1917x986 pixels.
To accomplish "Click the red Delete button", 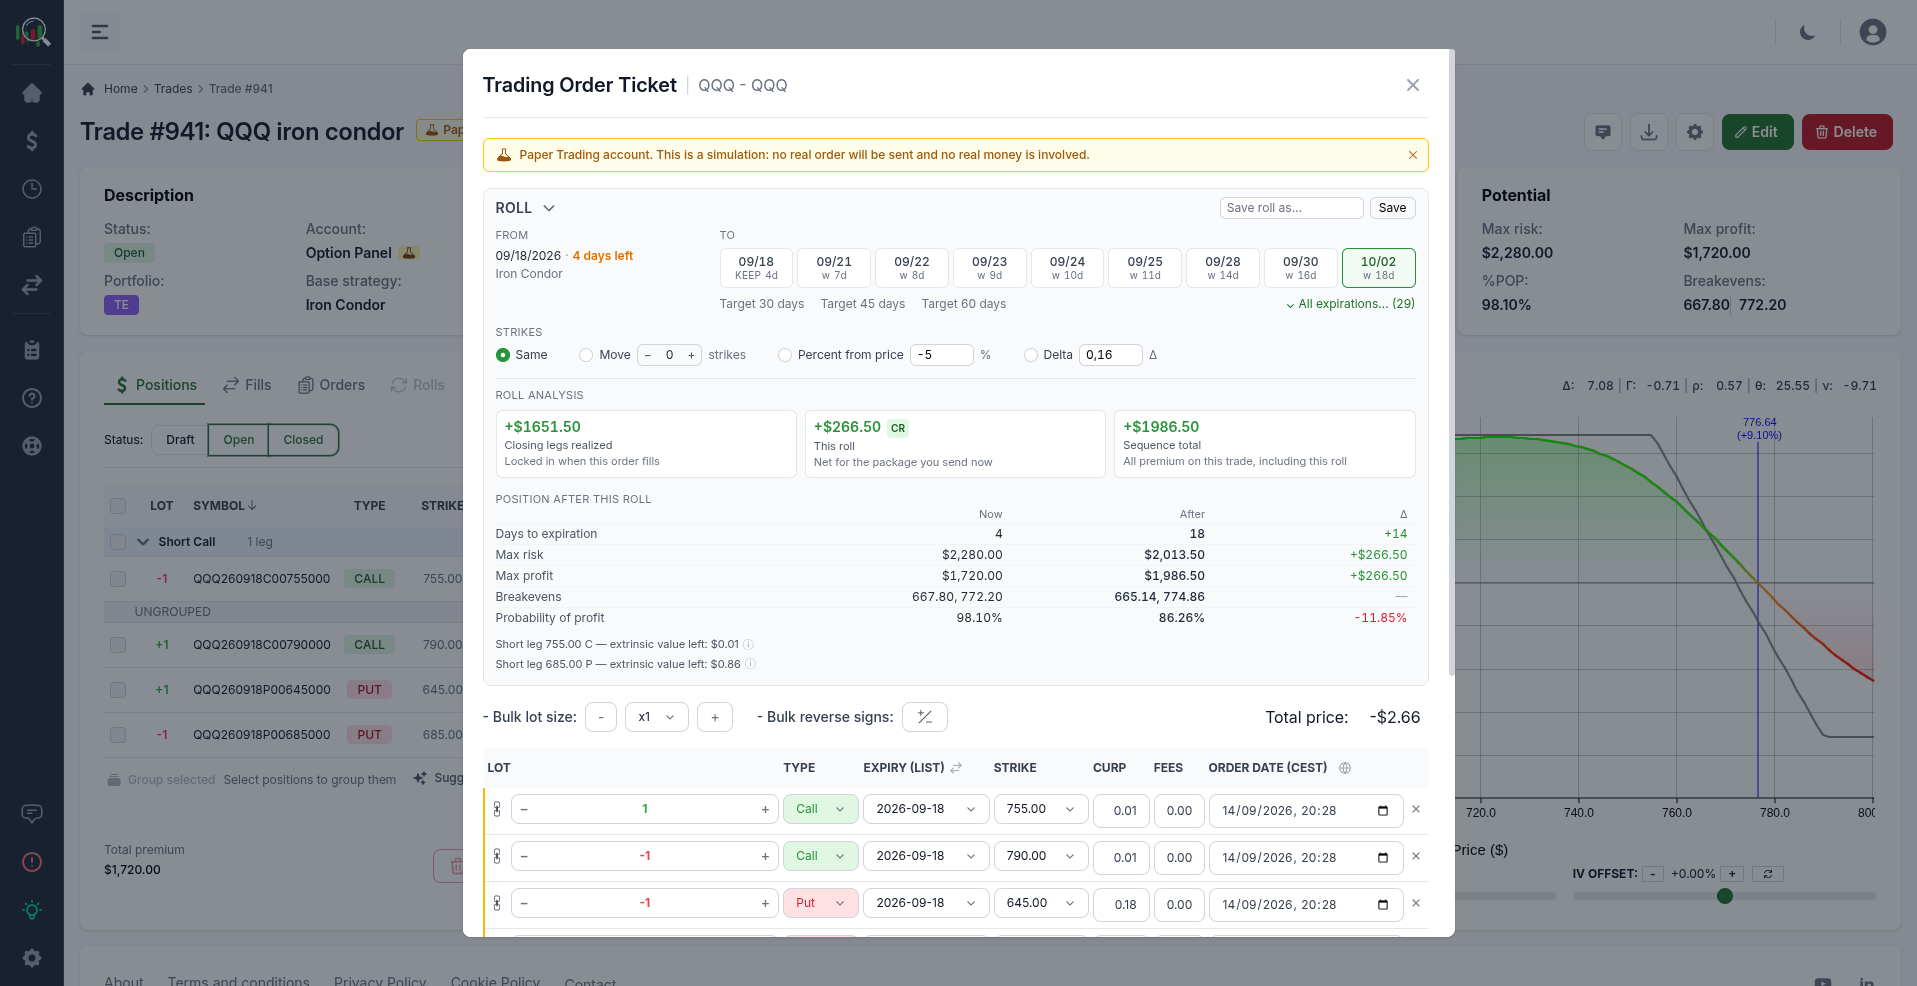I will 1847,132.
